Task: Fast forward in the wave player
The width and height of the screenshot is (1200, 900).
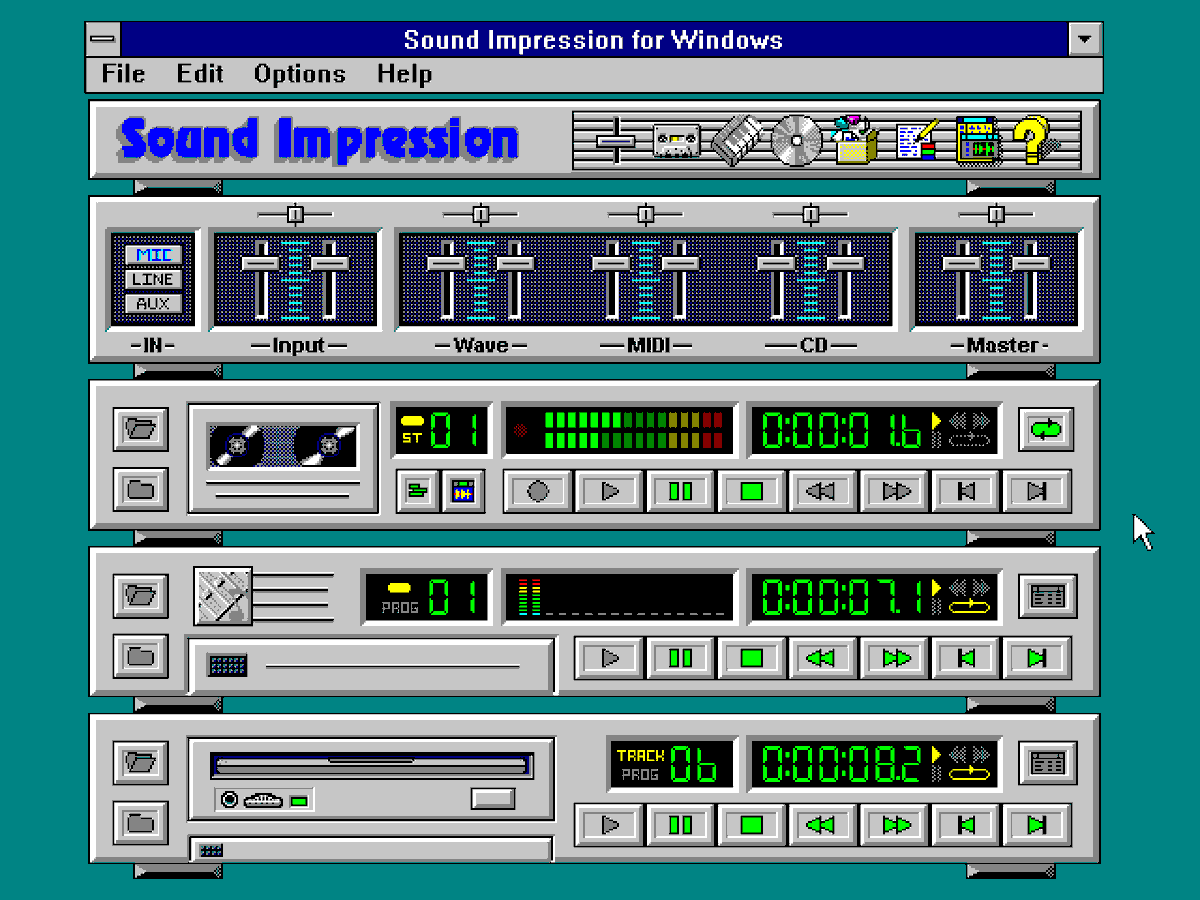Action: [896, 491]
